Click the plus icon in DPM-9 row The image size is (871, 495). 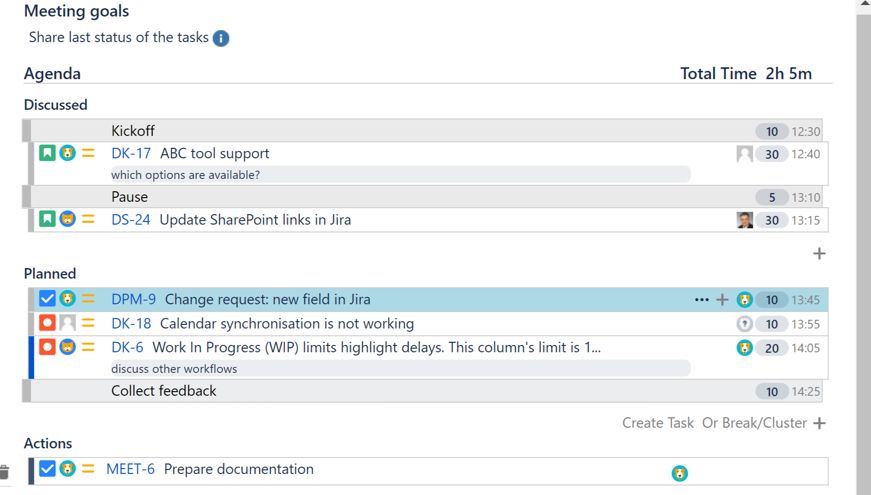pos(722,299)
